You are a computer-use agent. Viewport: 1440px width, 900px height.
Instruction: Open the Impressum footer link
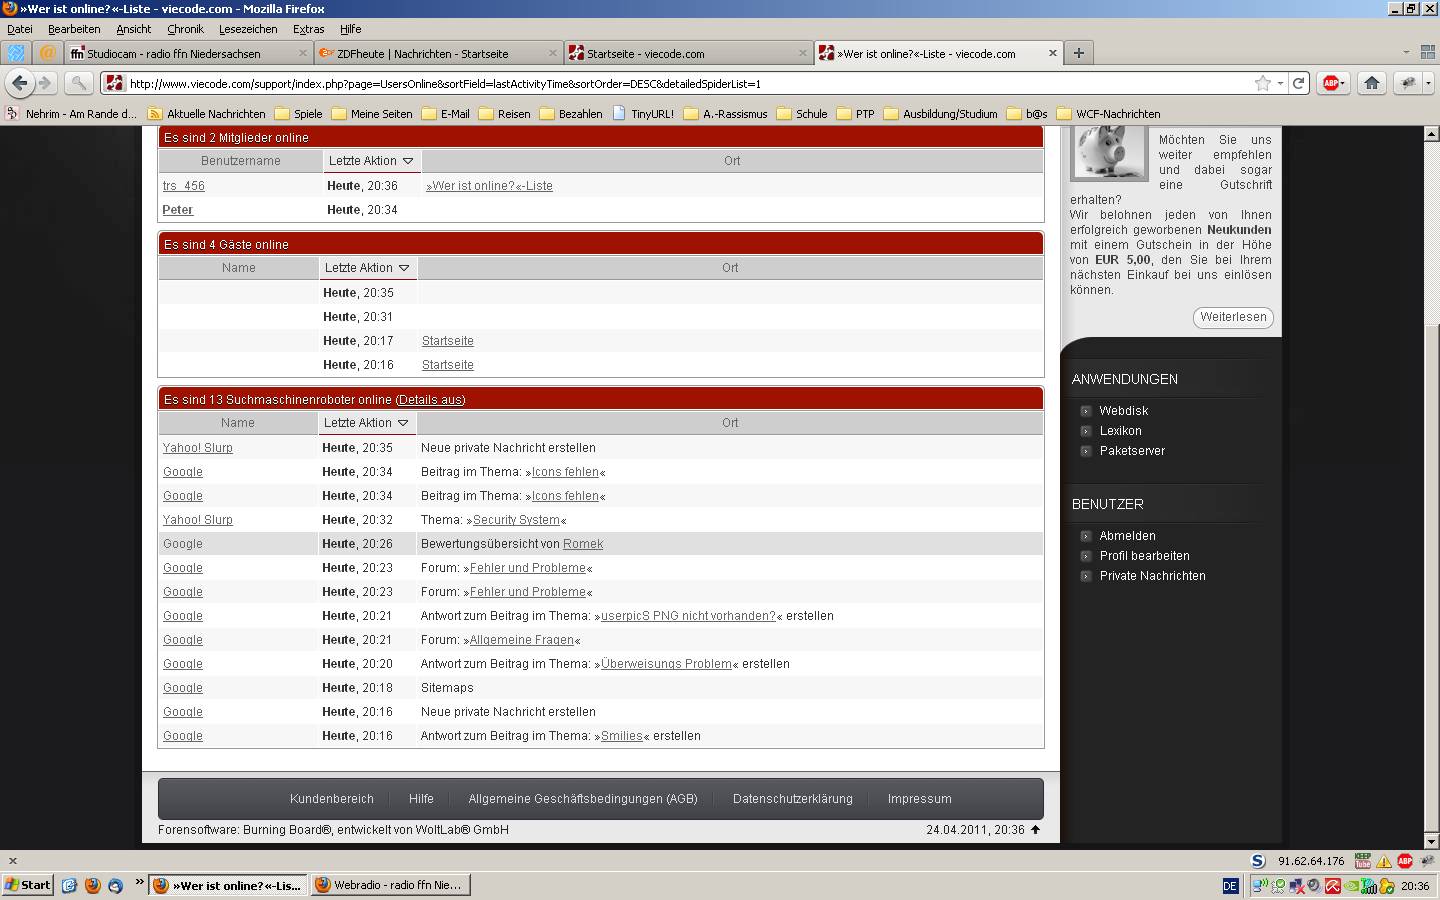pos(919,799)
